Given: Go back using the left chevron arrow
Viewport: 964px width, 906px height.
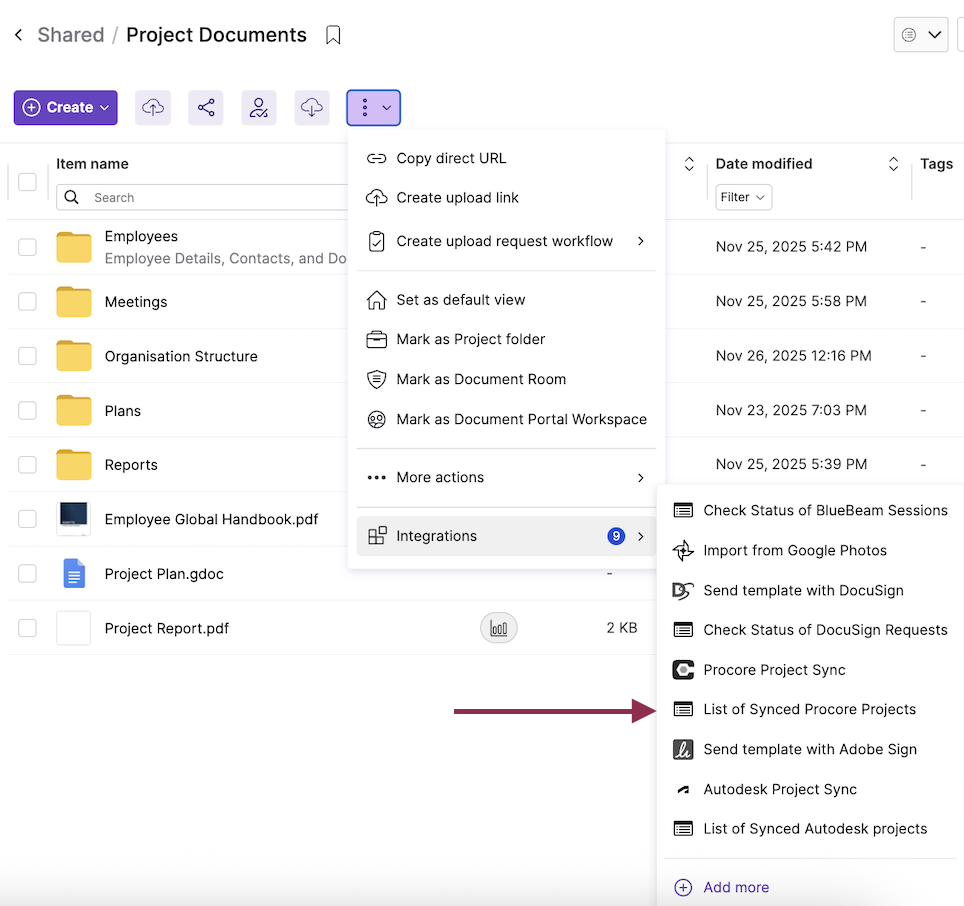Looking at the screenshot, I should point(18,36).
